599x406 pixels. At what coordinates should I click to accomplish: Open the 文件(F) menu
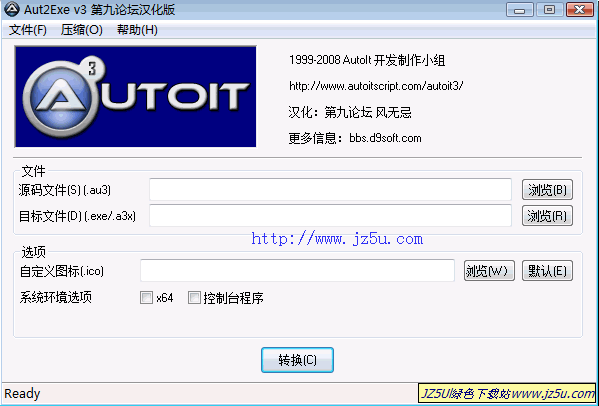(28, 30)
